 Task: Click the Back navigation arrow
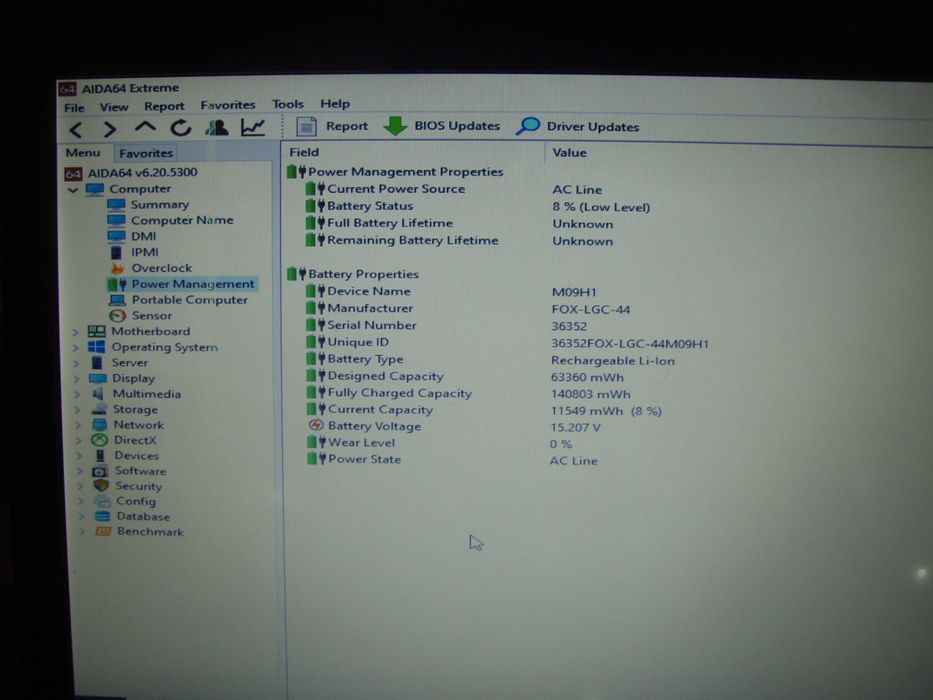(76, 130)
